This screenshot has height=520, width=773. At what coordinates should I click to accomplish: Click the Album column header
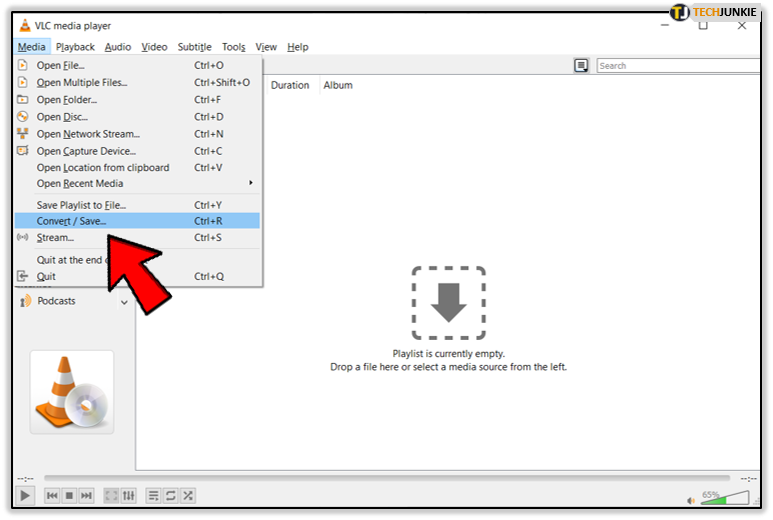[x=338, y=86]
